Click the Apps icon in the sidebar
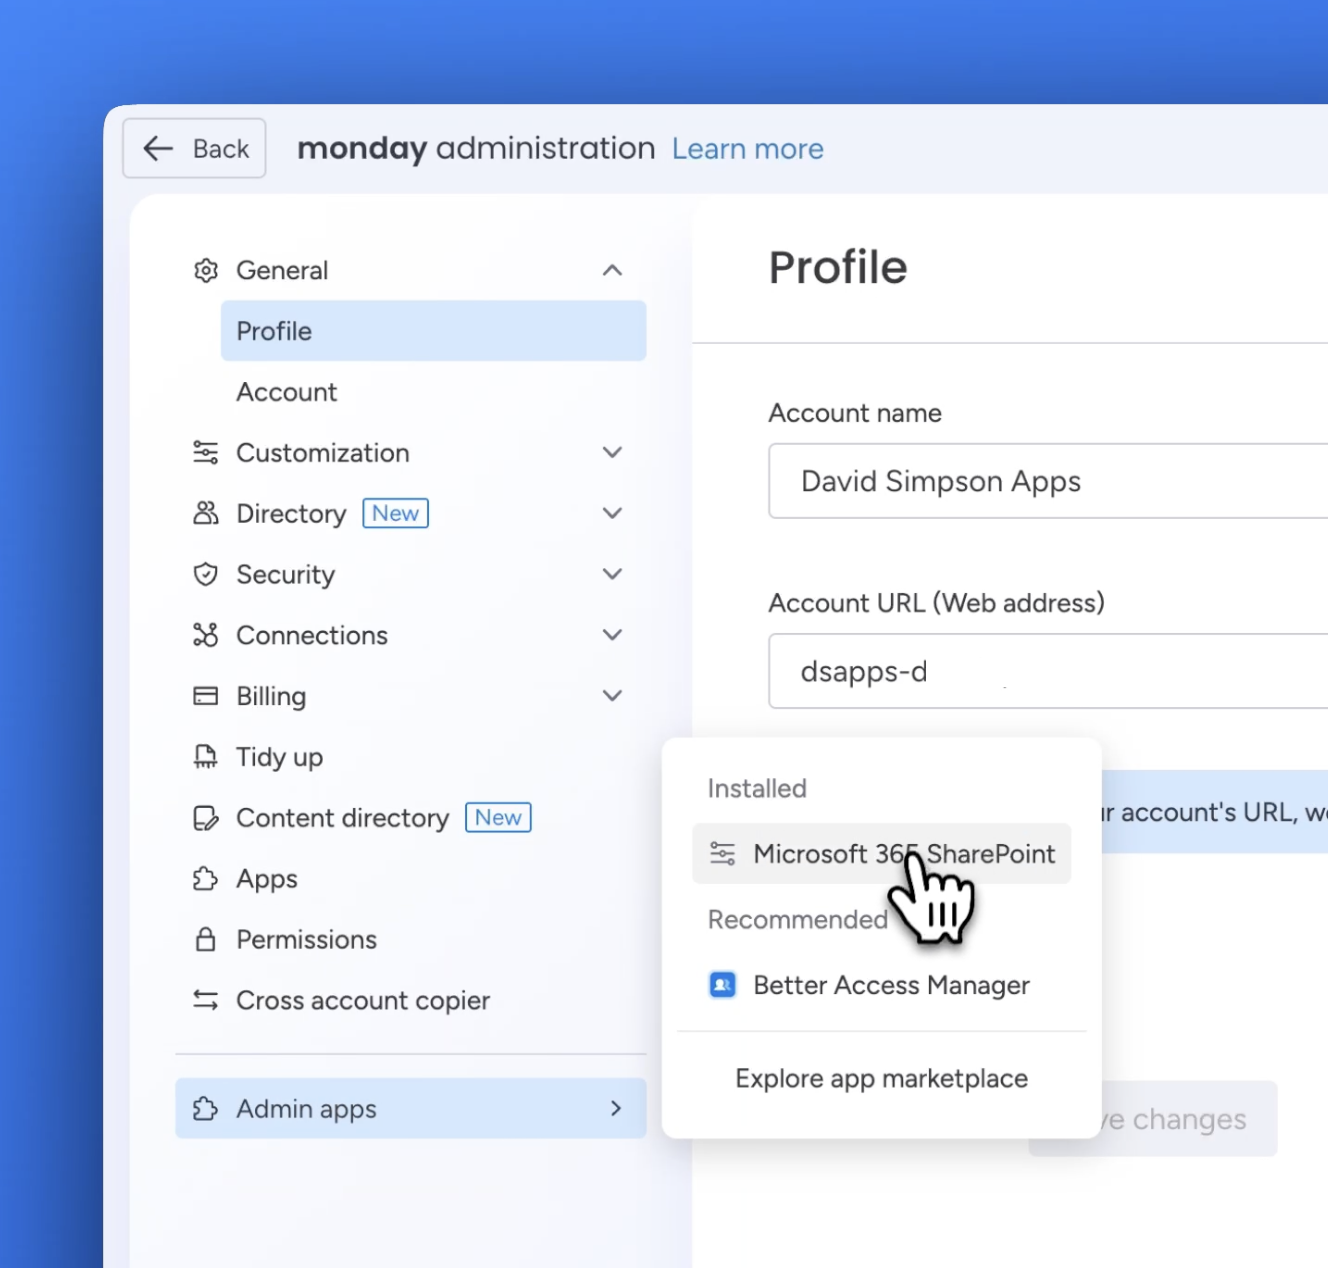1328x1268 pixels. coord(206,879)
